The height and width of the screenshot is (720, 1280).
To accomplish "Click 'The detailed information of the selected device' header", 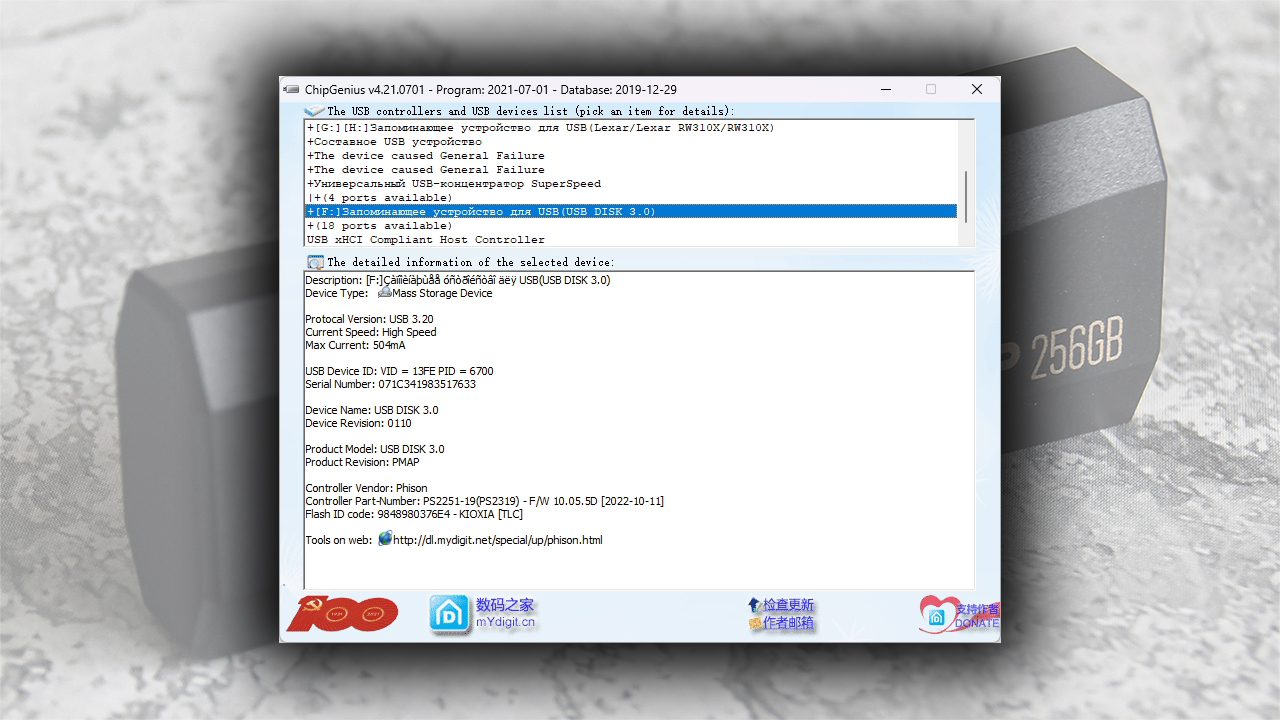I will pyautogui.click(x=471, y=262).
